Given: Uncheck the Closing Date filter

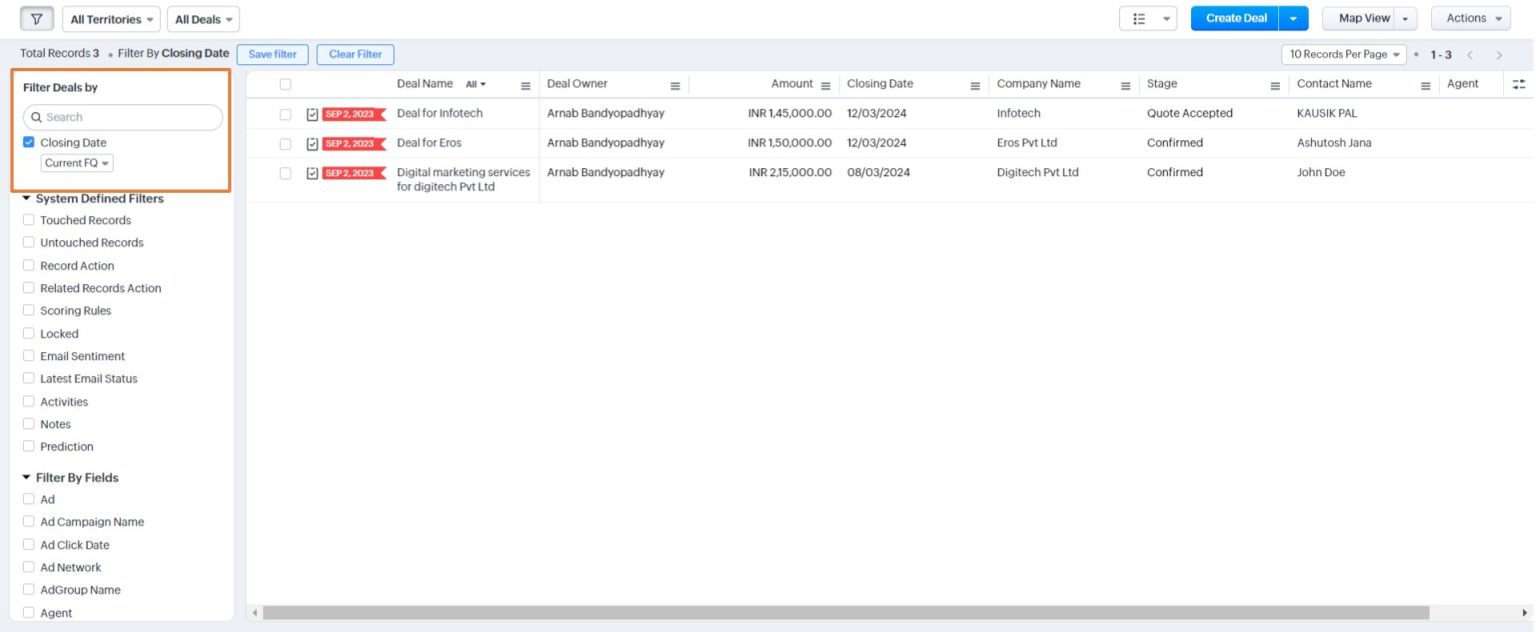Looking at the screenshot, I should click(x=28, y=141).
